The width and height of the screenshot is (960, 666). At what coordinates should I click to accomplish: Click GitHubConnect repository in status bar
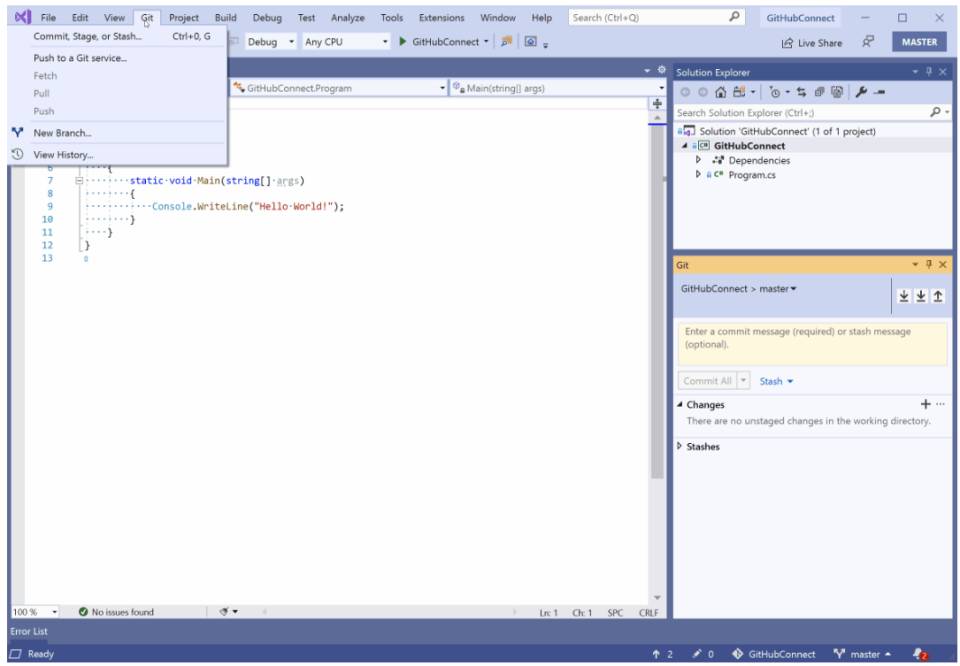pyautogui.click(x=774, y=654)
